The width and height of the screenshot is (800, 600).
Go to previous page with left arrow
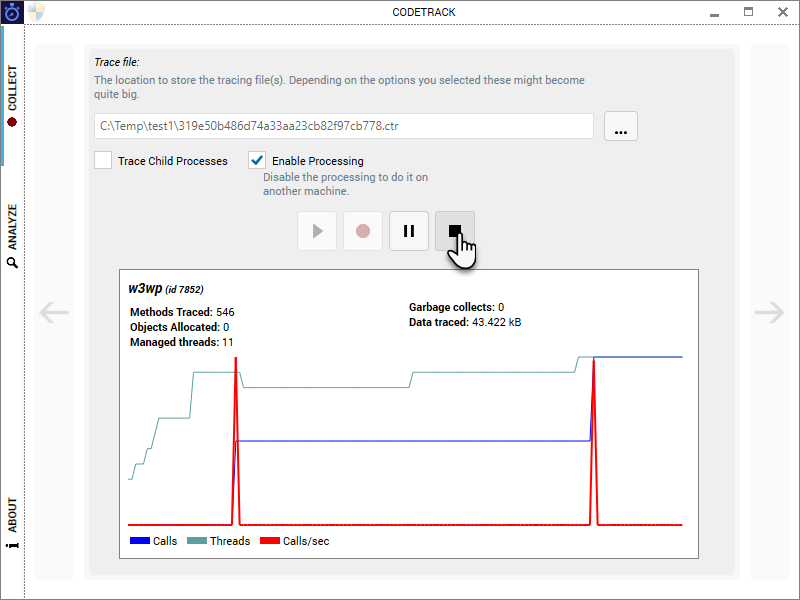tap(54, 312)
